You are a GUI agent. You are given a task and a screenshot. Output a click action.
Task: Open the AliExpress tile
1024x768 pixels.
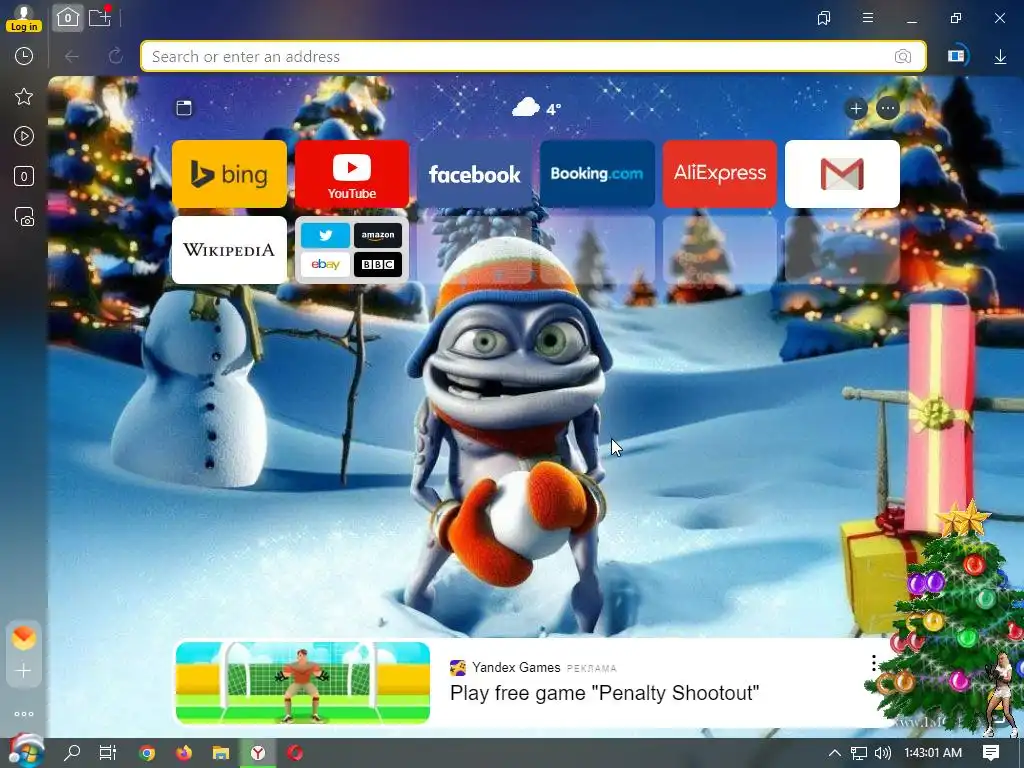pos(720,174)
